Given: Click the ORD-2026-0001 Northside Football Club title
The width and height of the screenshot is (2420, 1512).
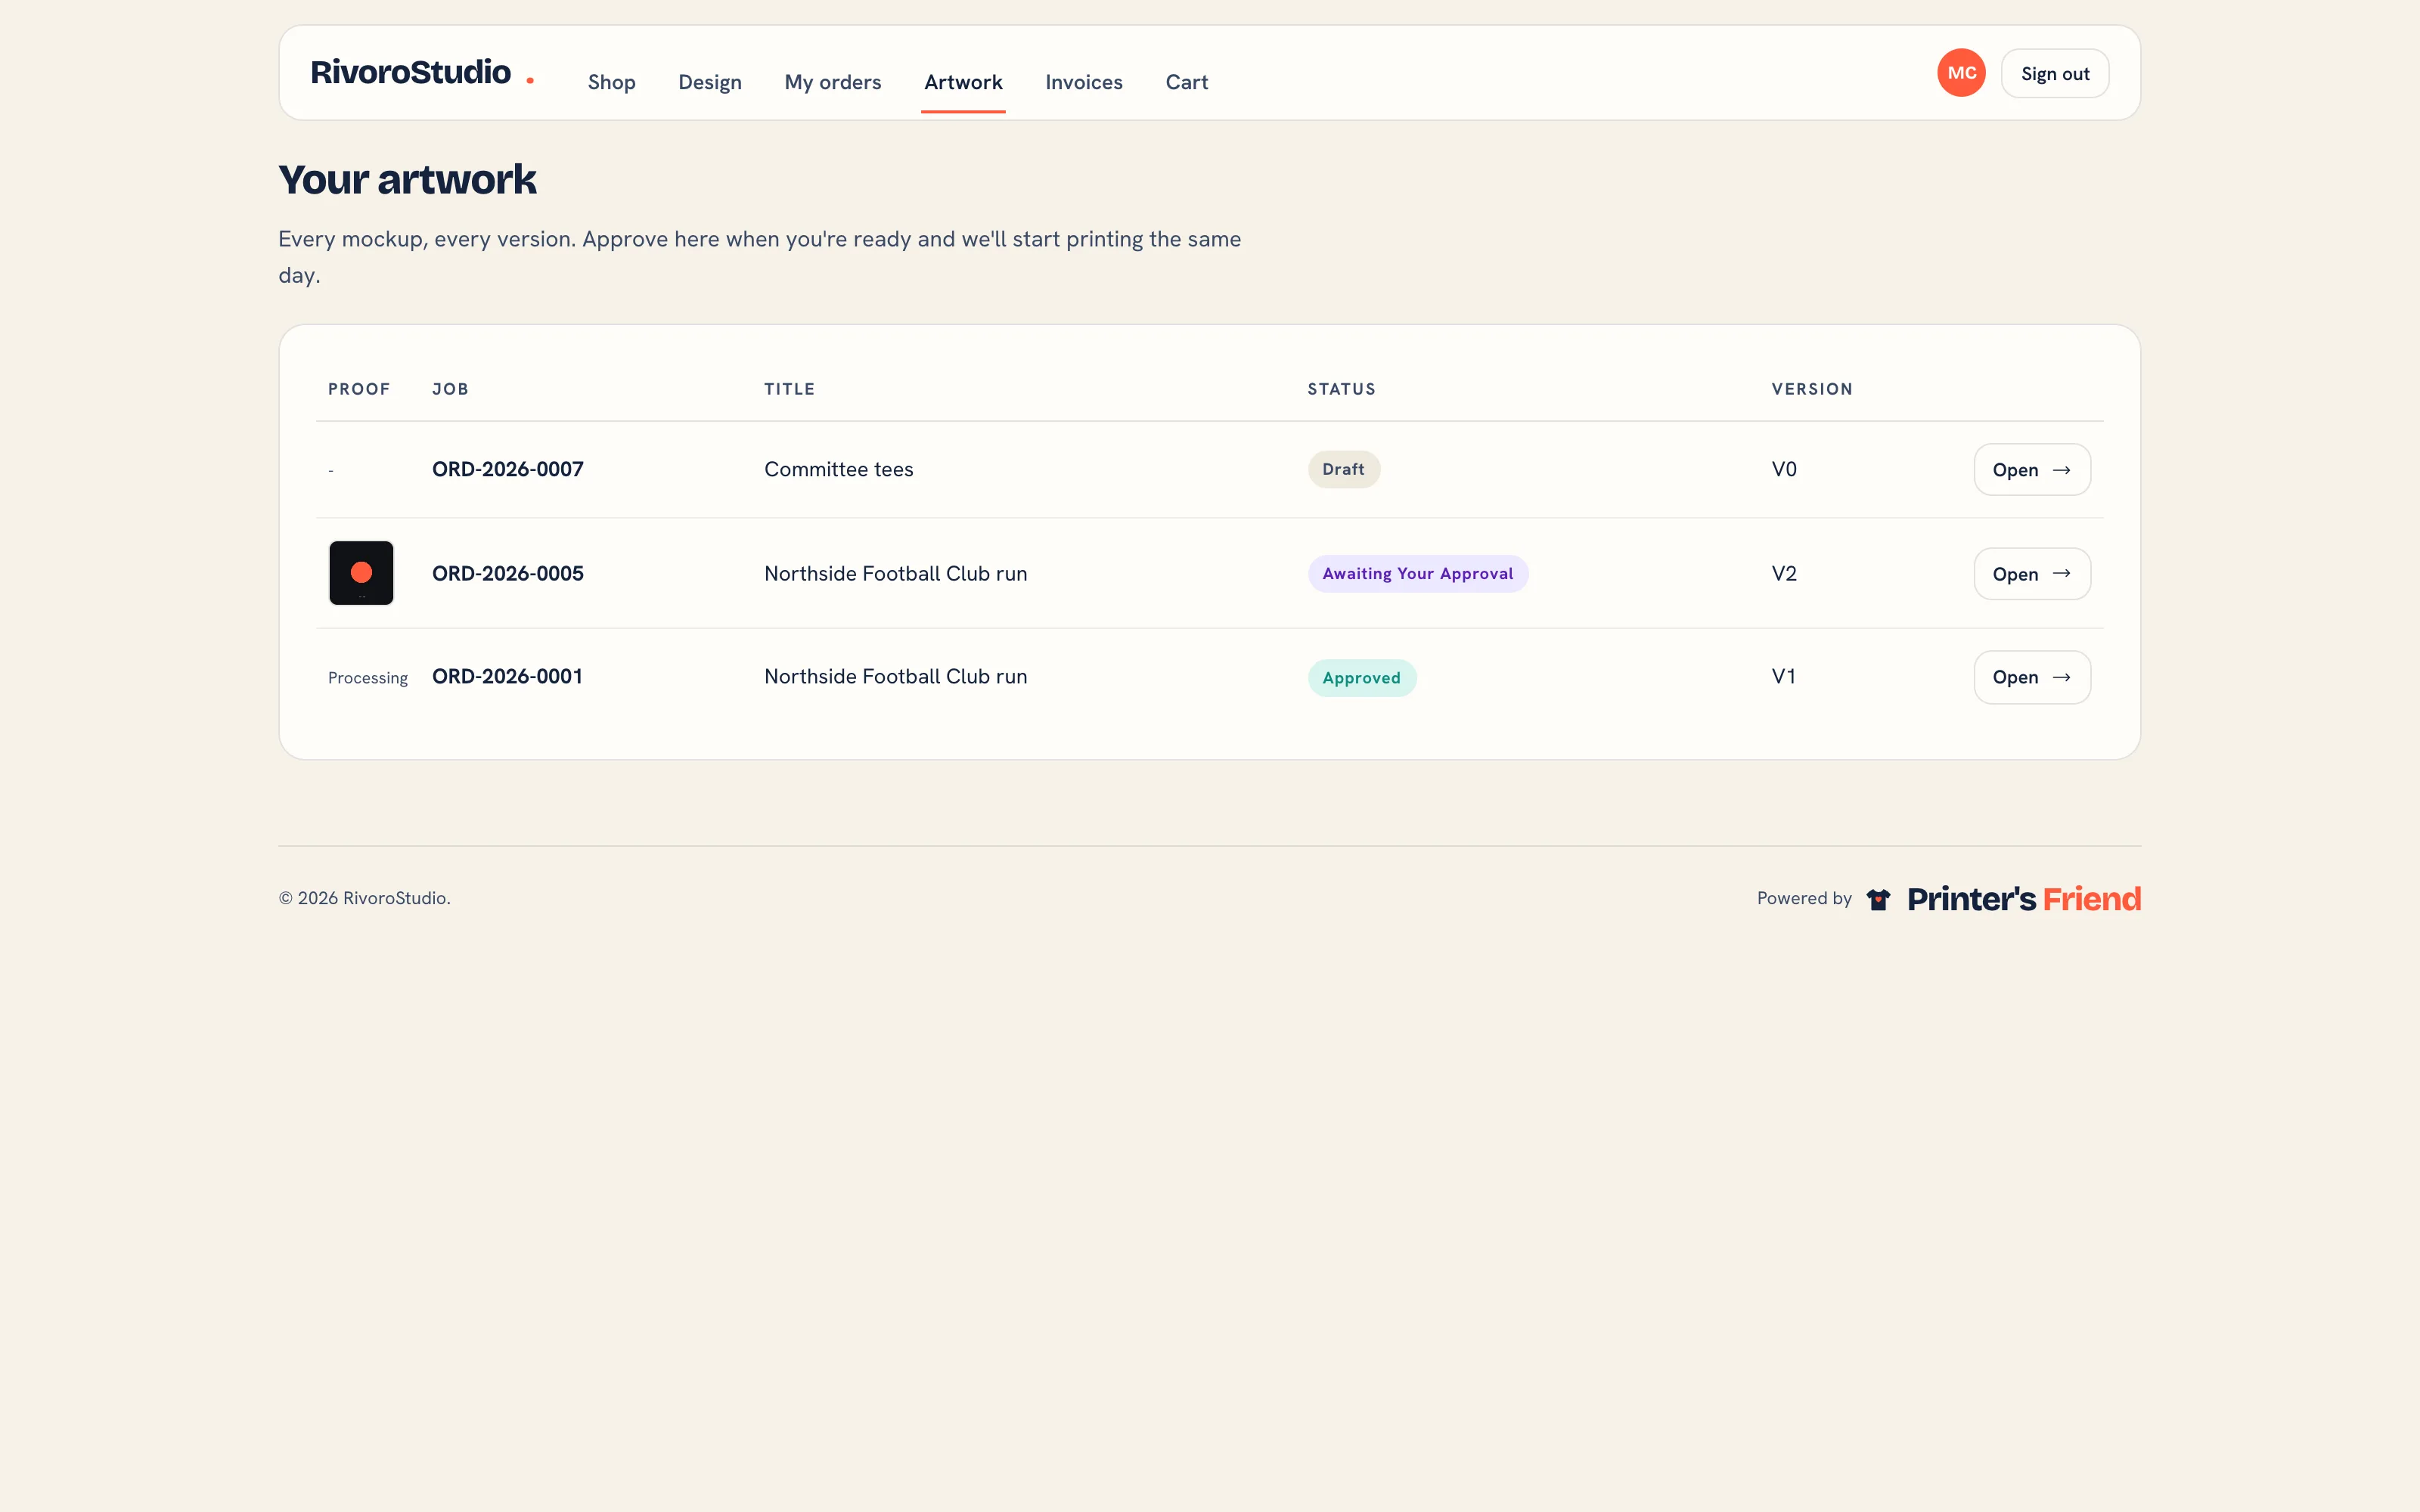Looking at the screenshot, I should coord(896,676).
